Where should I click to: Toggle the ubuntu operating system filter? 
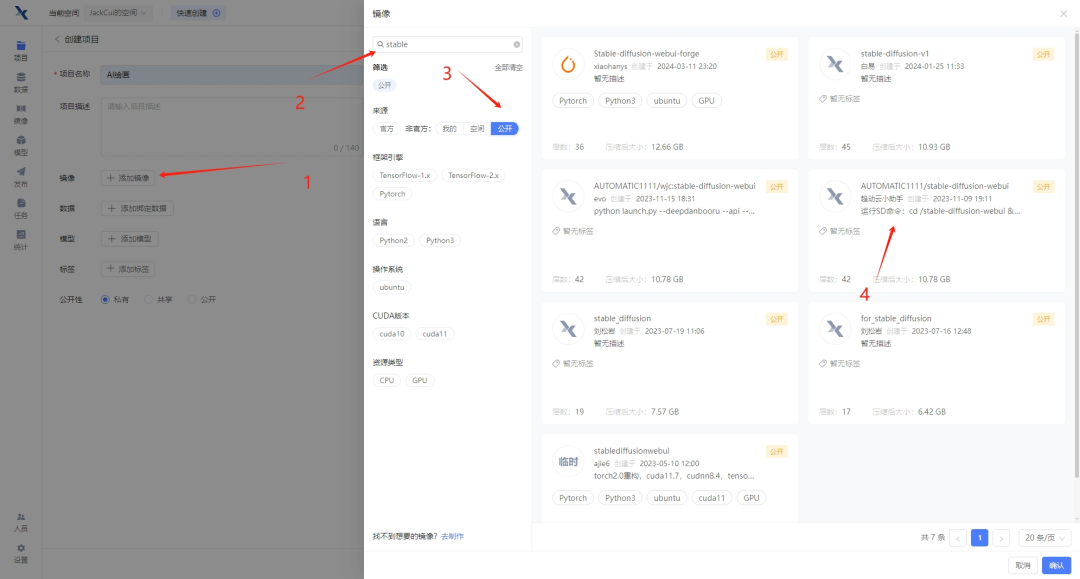click(392, 287)
